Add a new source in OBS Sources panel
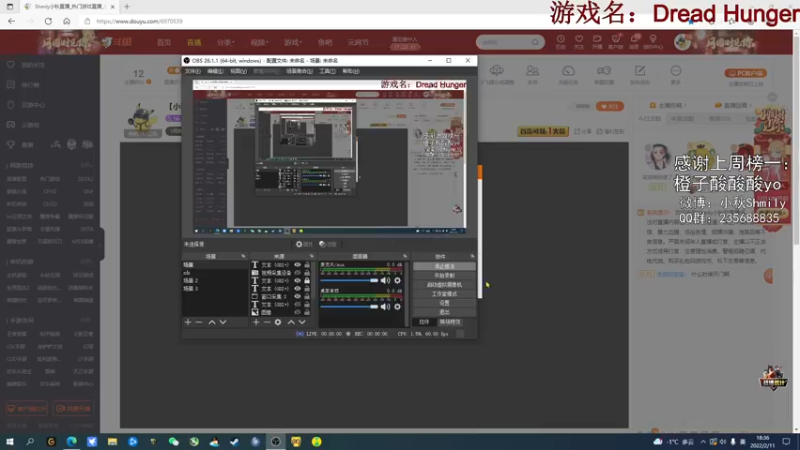 (x=256, y=322)
